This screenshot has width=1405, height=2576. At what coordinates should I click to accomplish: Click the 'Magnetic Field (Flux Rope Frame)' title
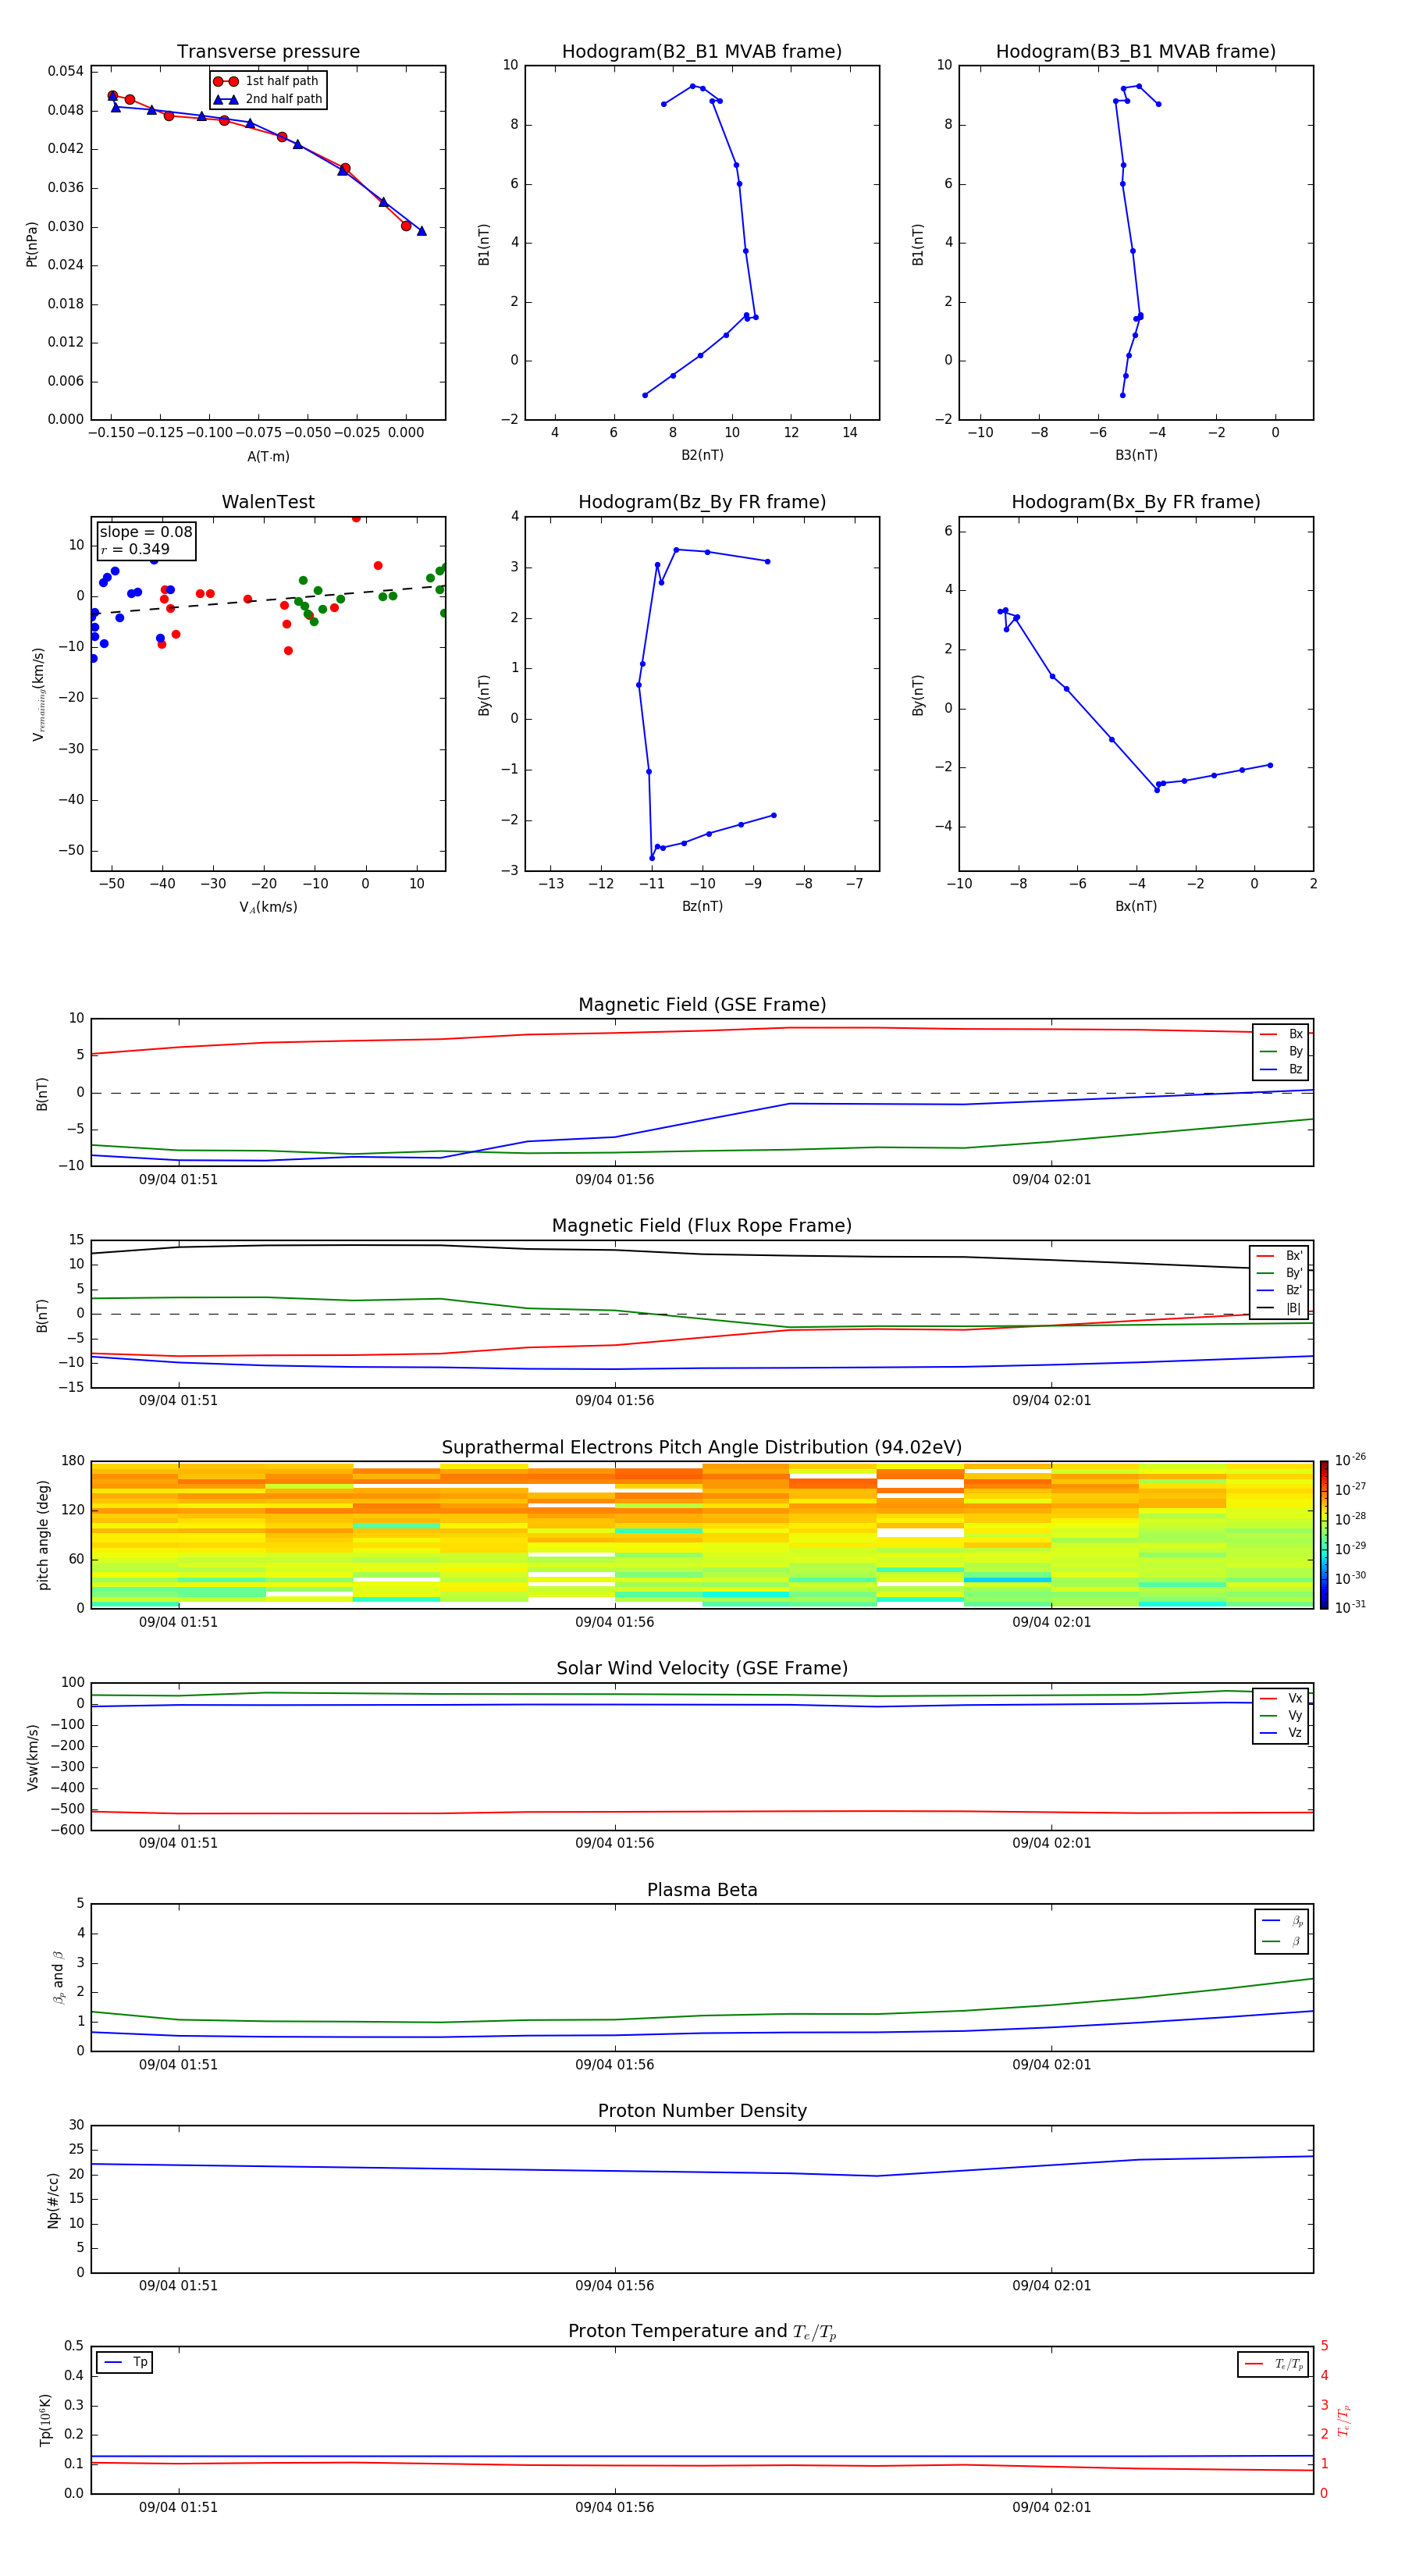(702, 1226)
